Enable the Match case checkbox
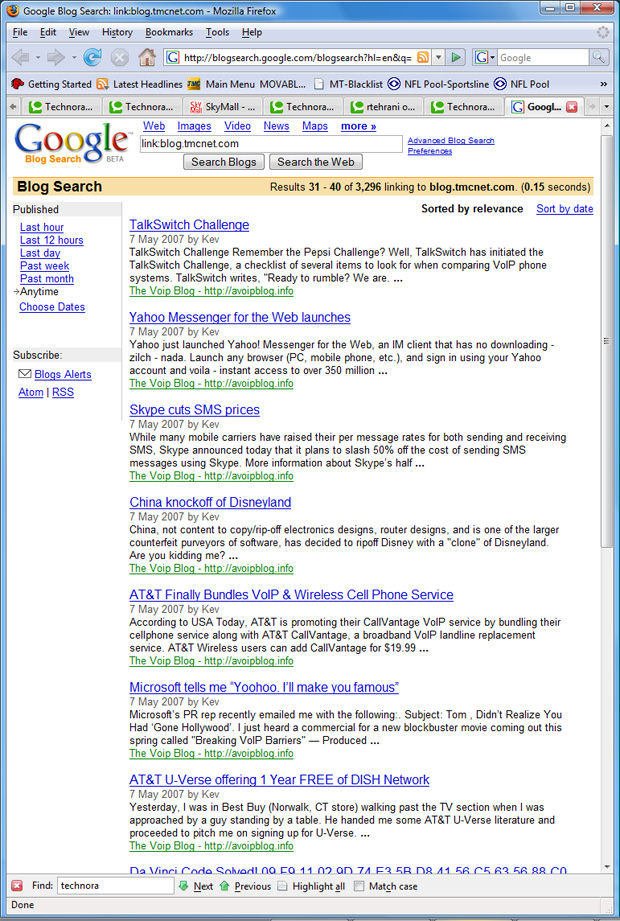The height and width of the screenshot is (921, 620). pyautogui.click(x=359, y=886)
